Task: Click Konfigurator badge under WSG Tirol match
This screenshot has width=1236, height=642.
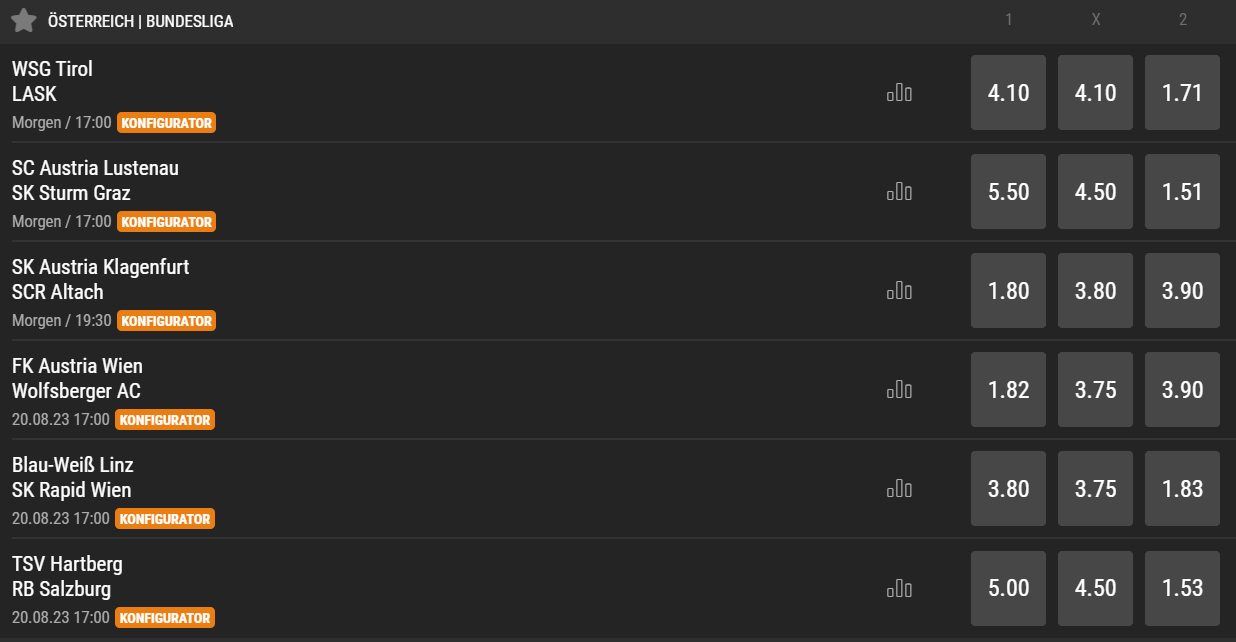Action: coord(167,123)
